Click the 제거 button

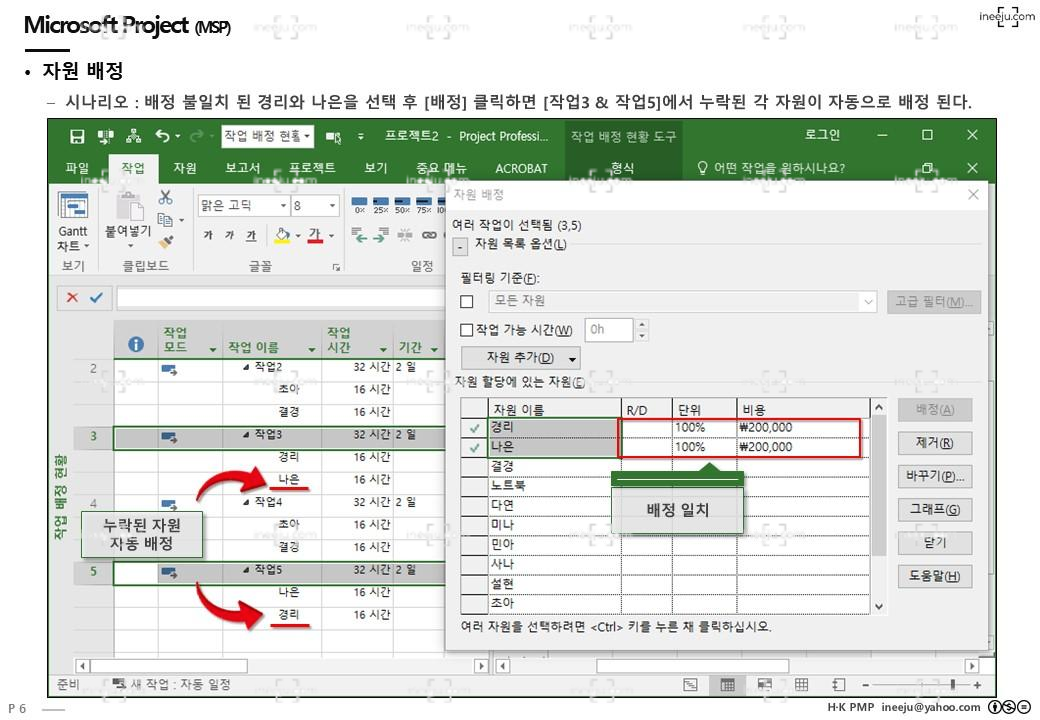click(935, 443)
